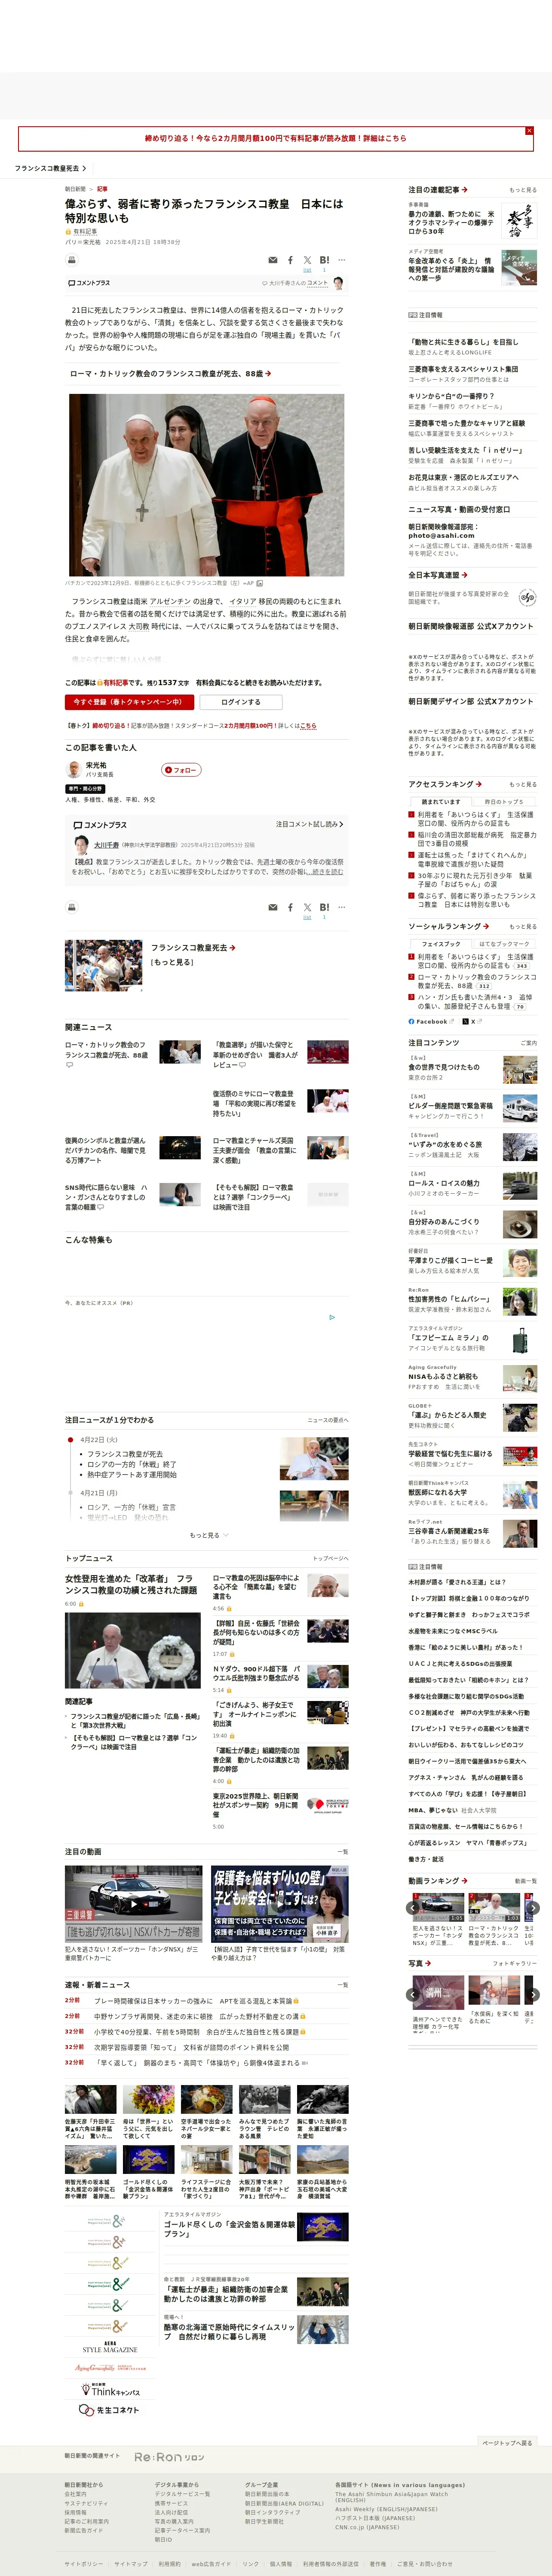Go to next item in 動画ランキング carousel
This screenshot has width=552, height=2576.
[533, 1907]
